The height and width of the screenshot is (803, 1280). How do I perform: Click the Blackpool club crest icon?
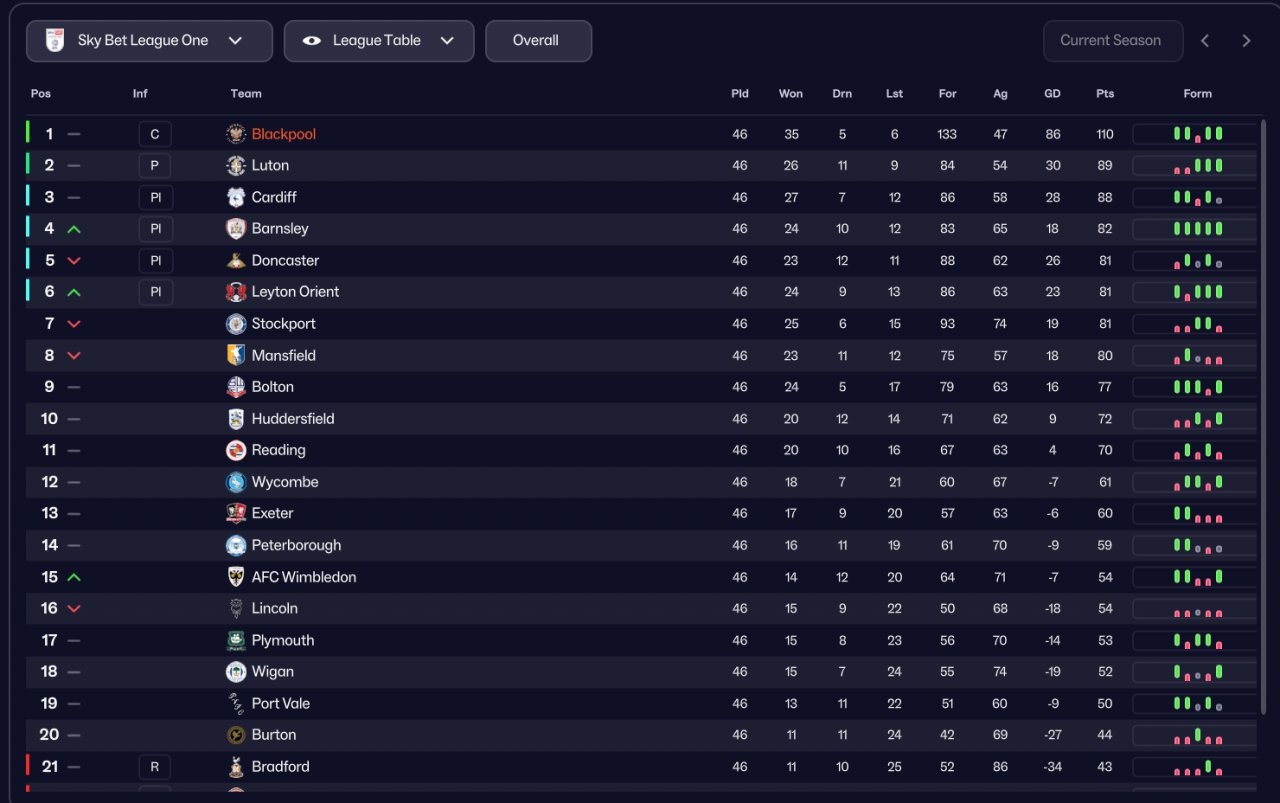point(236,134)
